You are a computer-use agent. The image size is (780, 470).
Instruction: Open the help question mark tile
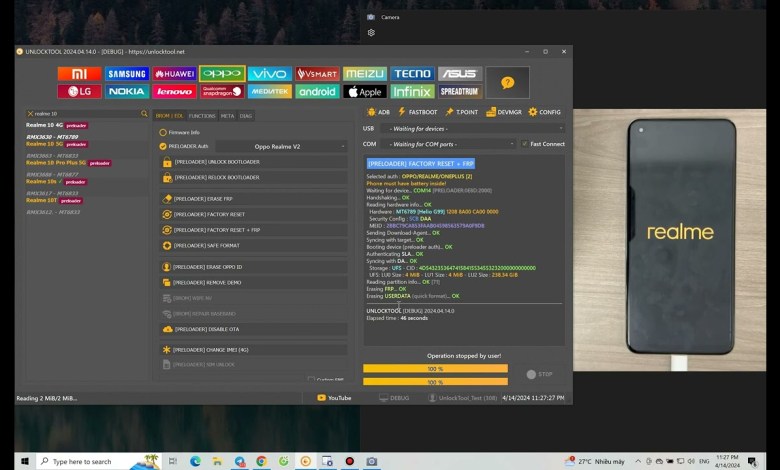coord(507,83)
